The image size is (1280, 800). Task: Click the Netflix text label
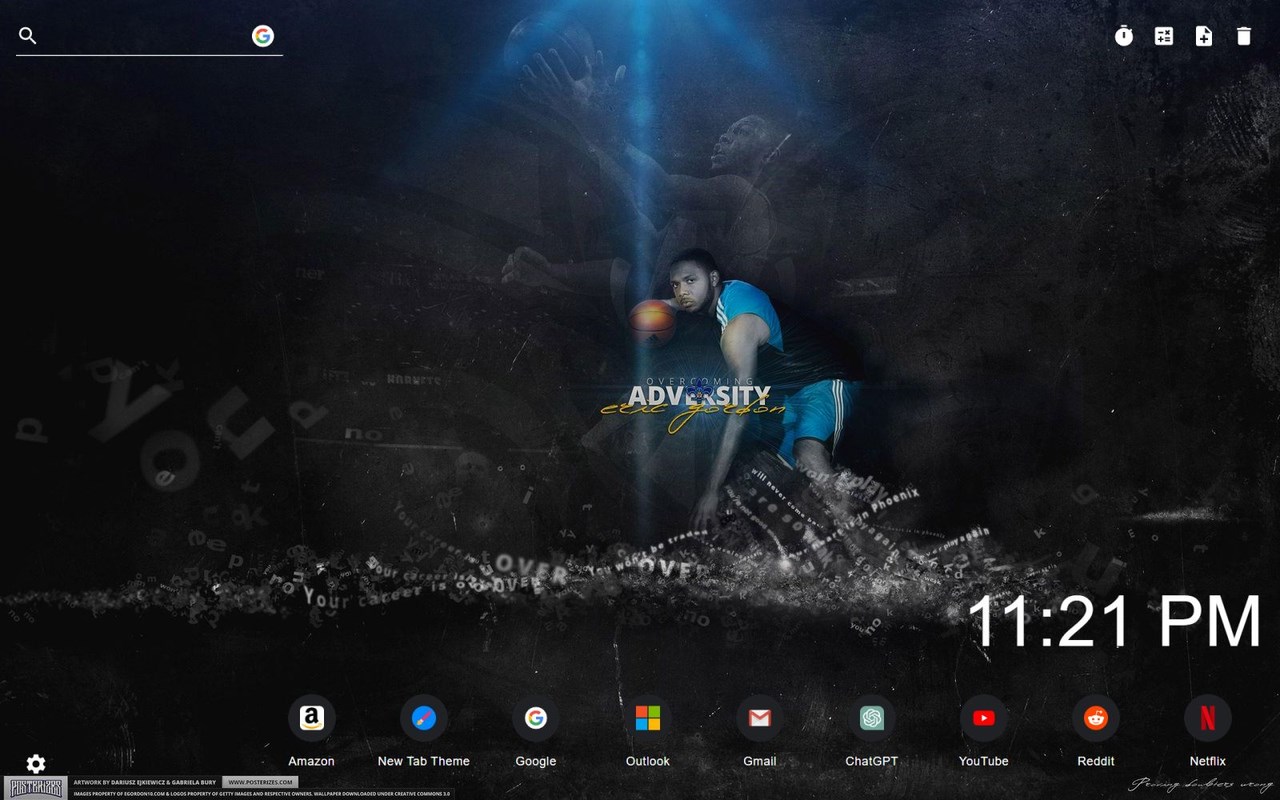click(x=1208, y=761)
